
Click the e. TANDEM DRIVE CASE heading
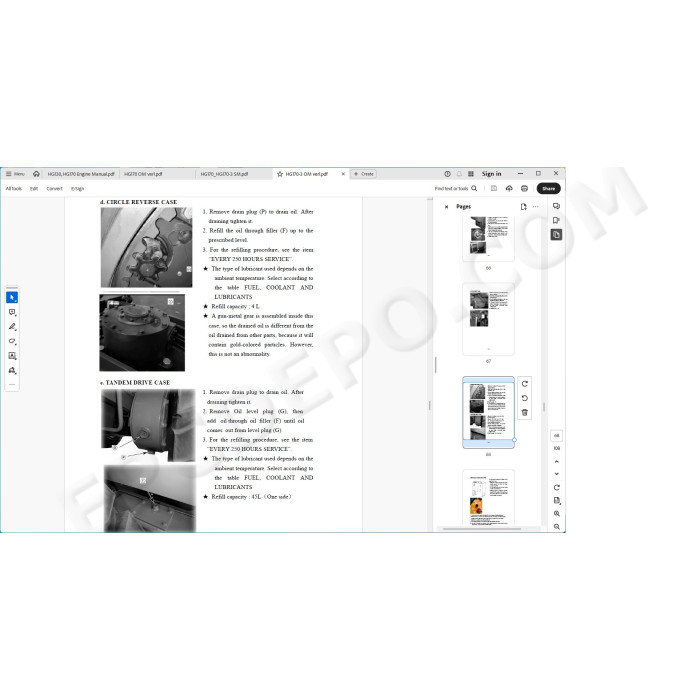tap(135, 383)
